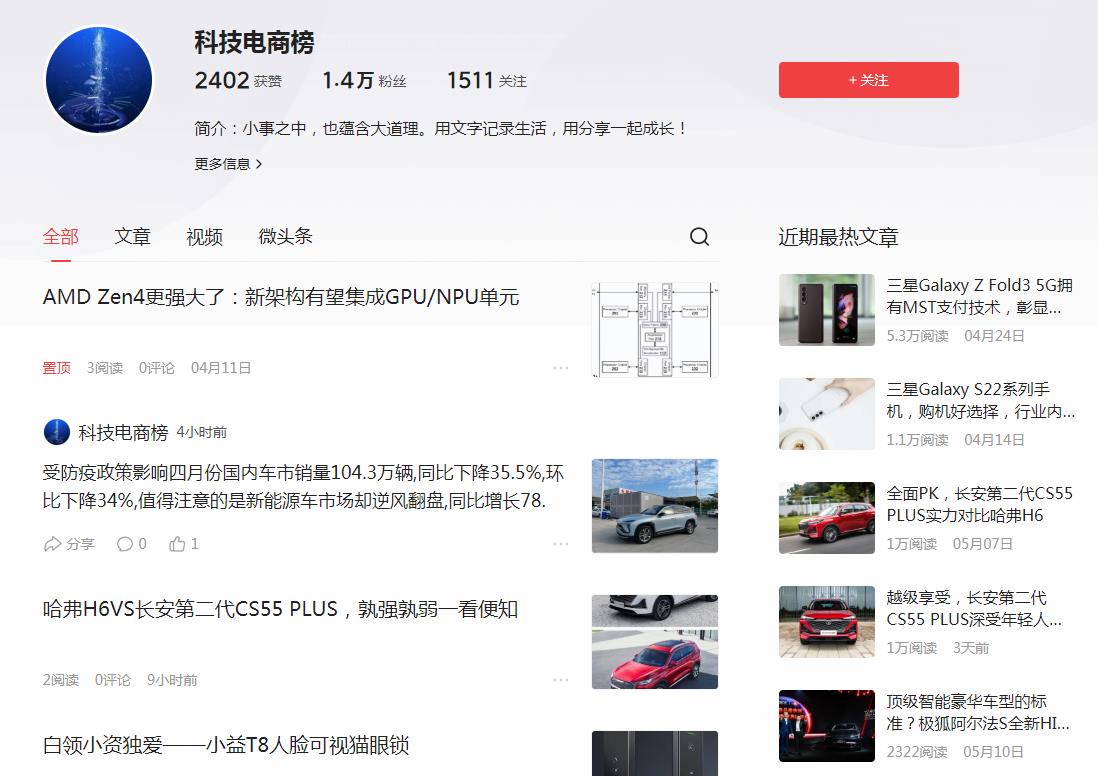The image size is (1098, 776).
Task: Click the 极狐阿尔法S launch event thumbnail
Action: coord(826,726)
